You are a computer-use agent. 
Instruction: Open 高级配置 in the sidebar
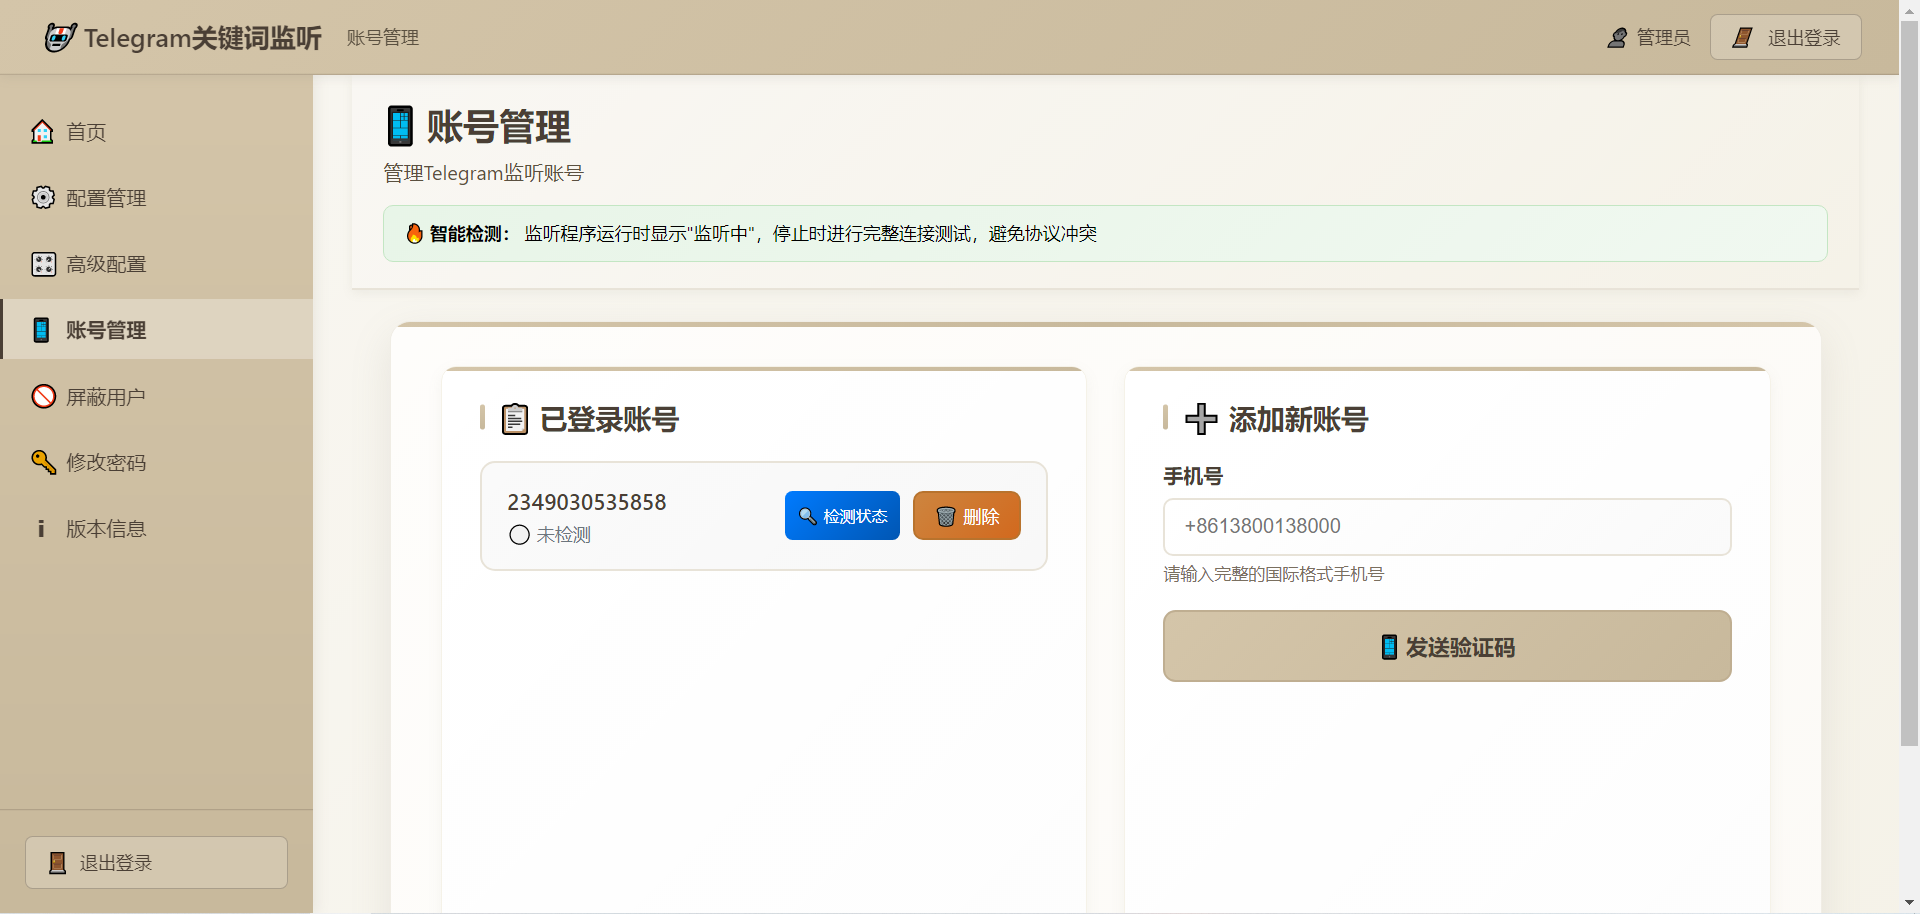pyautogui.click(x=106, y=264)
